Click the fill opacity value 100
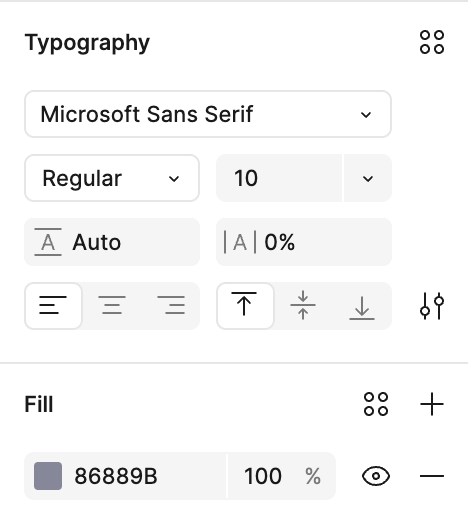468x514 pixels. [263, 476]
